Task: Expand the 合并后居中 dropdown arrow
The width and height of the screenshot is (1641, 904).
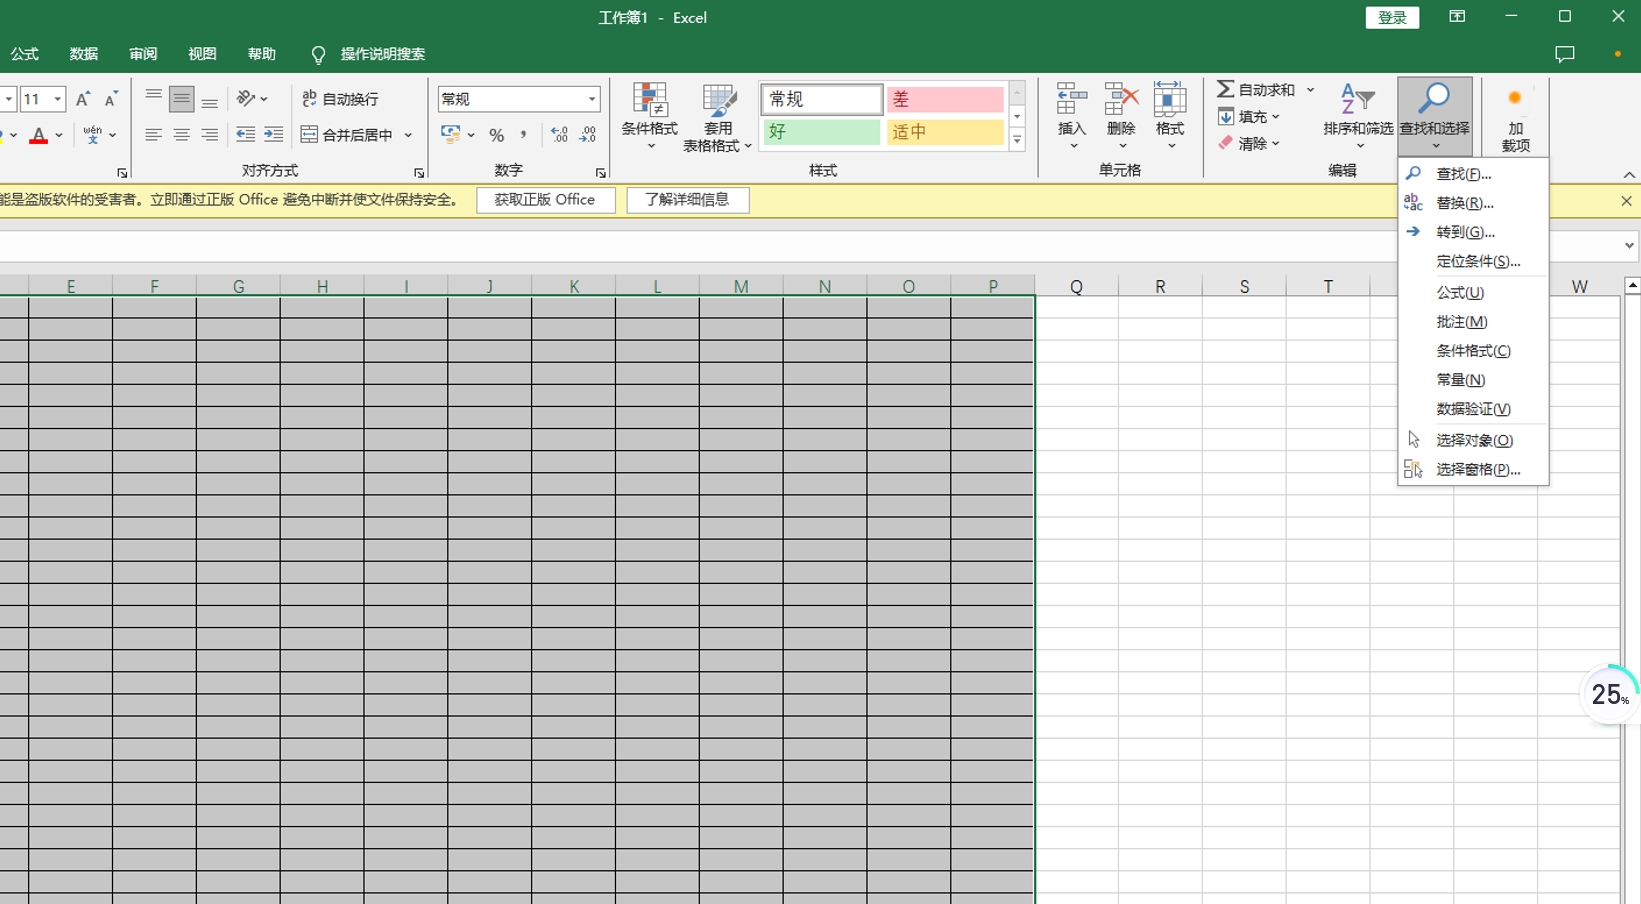Action: click(x=408, y=135)
